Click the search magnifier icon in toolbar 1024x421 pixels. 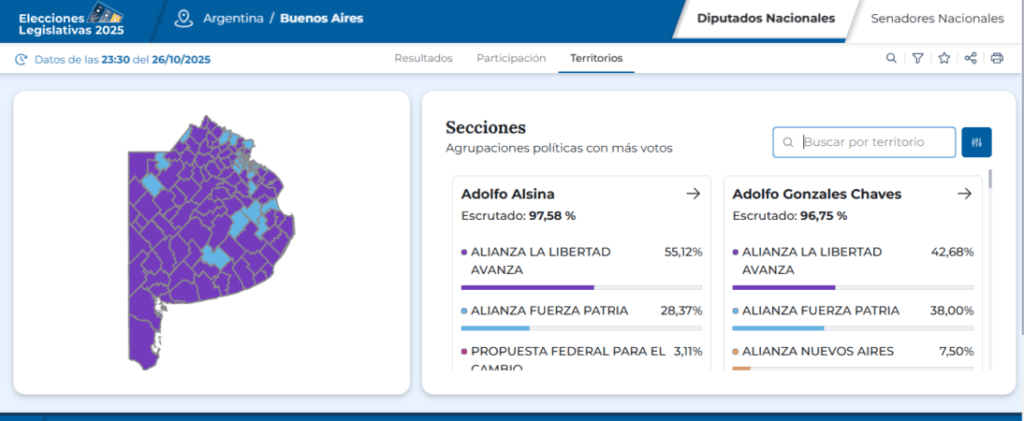tap(891, 58)
